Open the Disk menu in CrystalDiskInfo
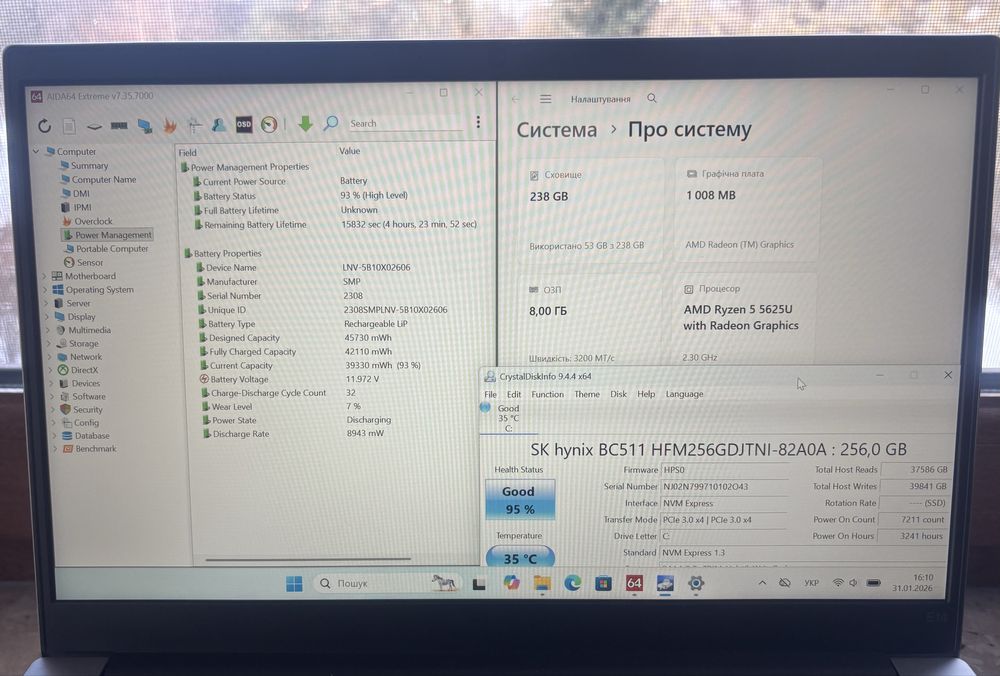Screen dimensions: 1000x676 (619, 394)
